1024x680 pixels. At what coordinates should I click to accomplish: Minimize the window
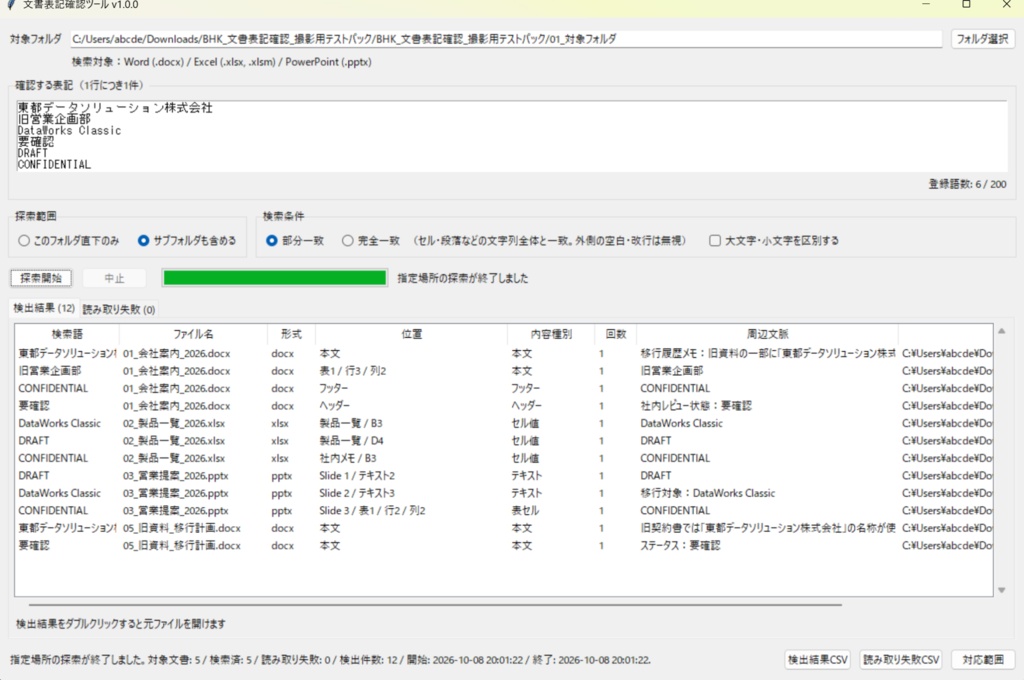click(926, 5)
